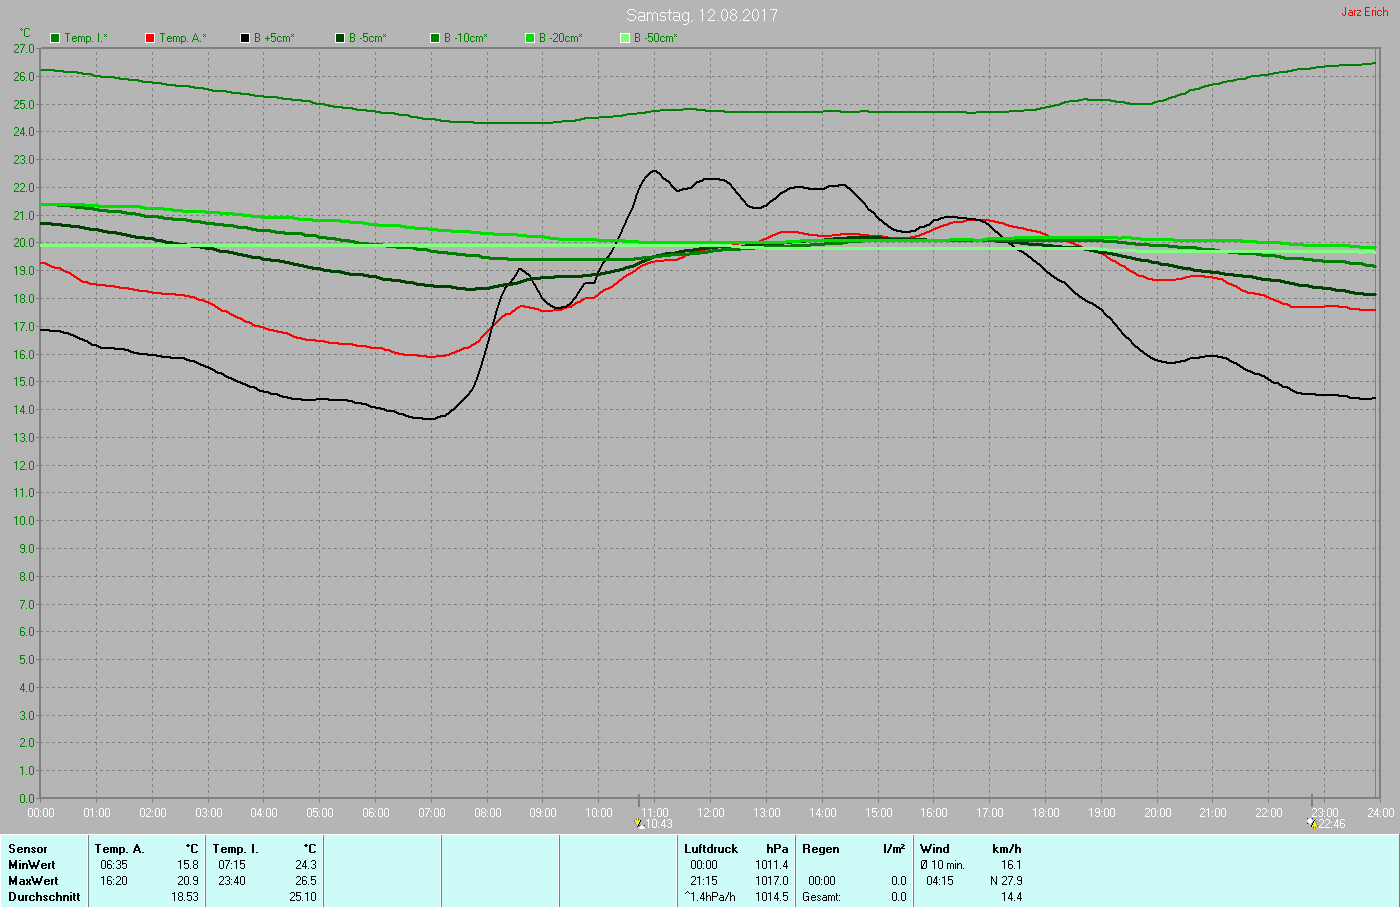The width and height of the screenshot is (1400, 907).
Task: Click the Wind header
Action: 935,849
